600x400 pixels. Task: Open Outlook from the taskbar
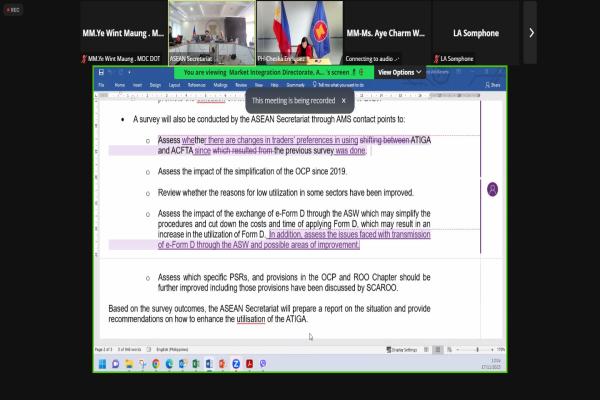(x=182, y=364)
